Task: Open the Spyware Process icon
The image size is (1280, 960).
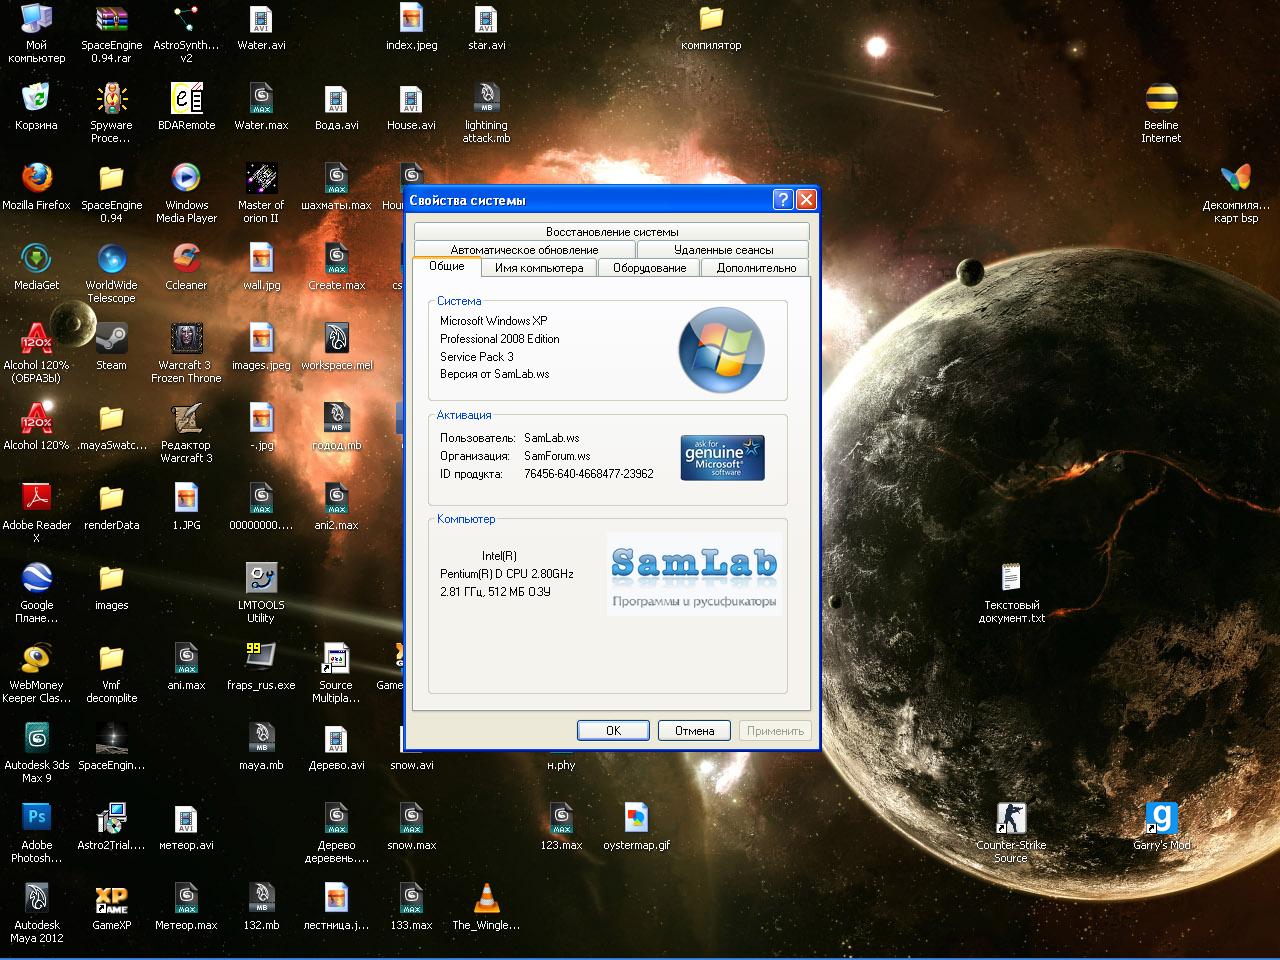Action: click(x=111, y=98)
